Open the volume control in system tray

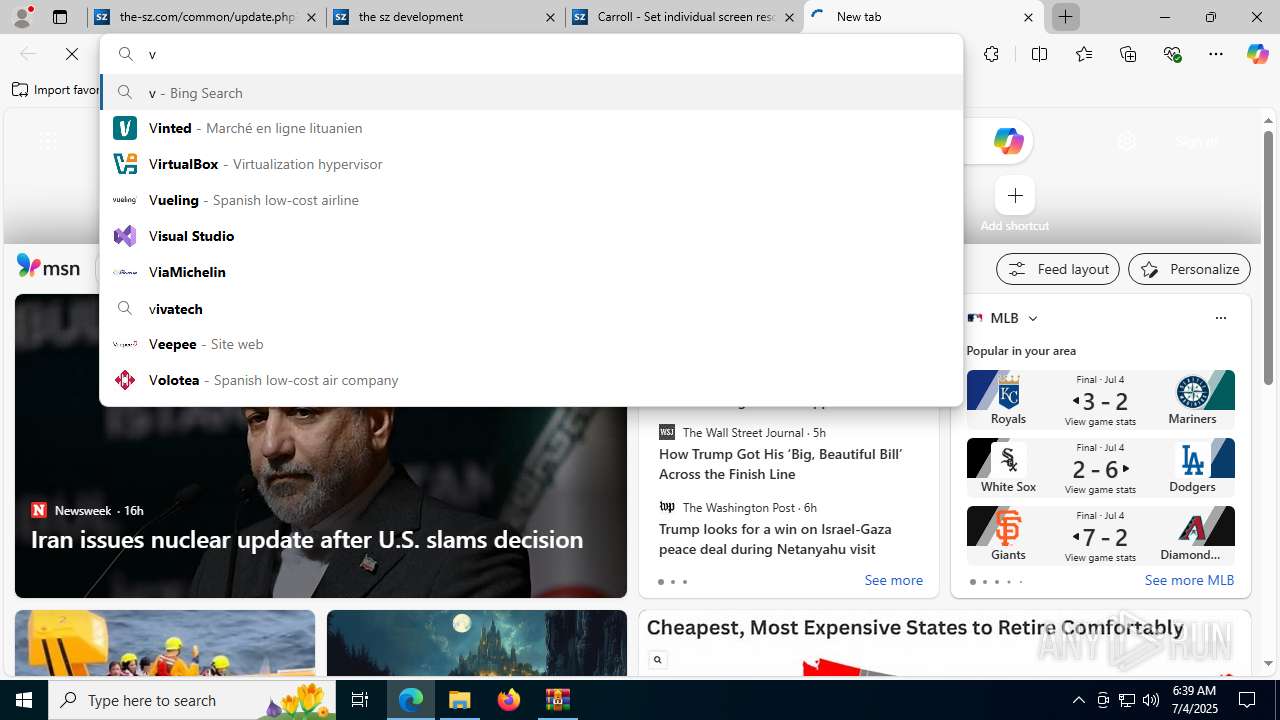click(1151, 700)
